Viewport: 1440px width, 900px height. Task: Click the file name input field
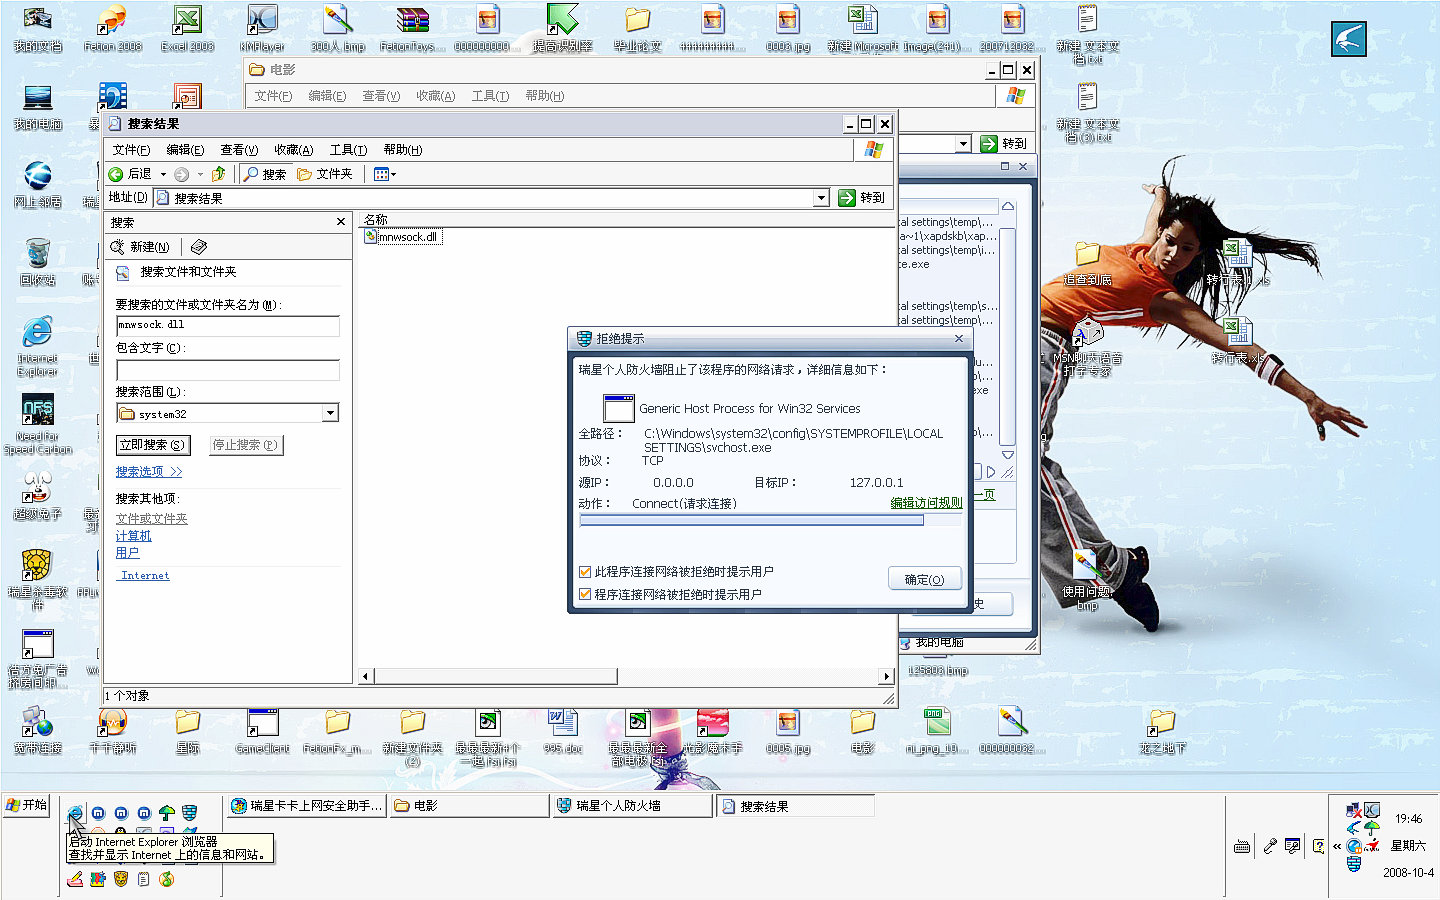point(228,325)
